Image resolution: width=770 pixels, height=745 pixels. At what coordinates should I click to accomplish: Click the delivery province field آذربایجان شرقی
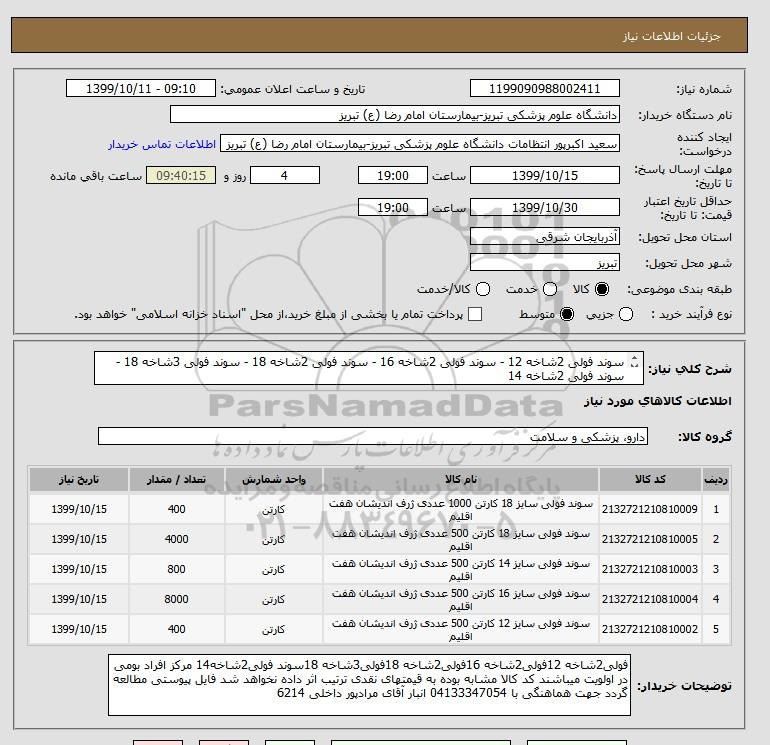(545, 237)
